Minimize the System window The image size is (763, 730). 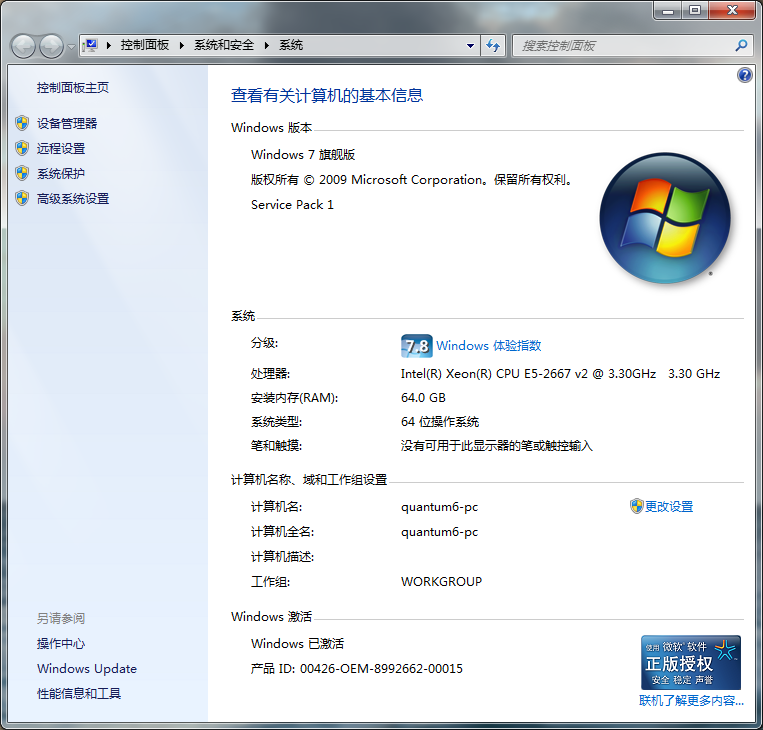pos(668,10)
